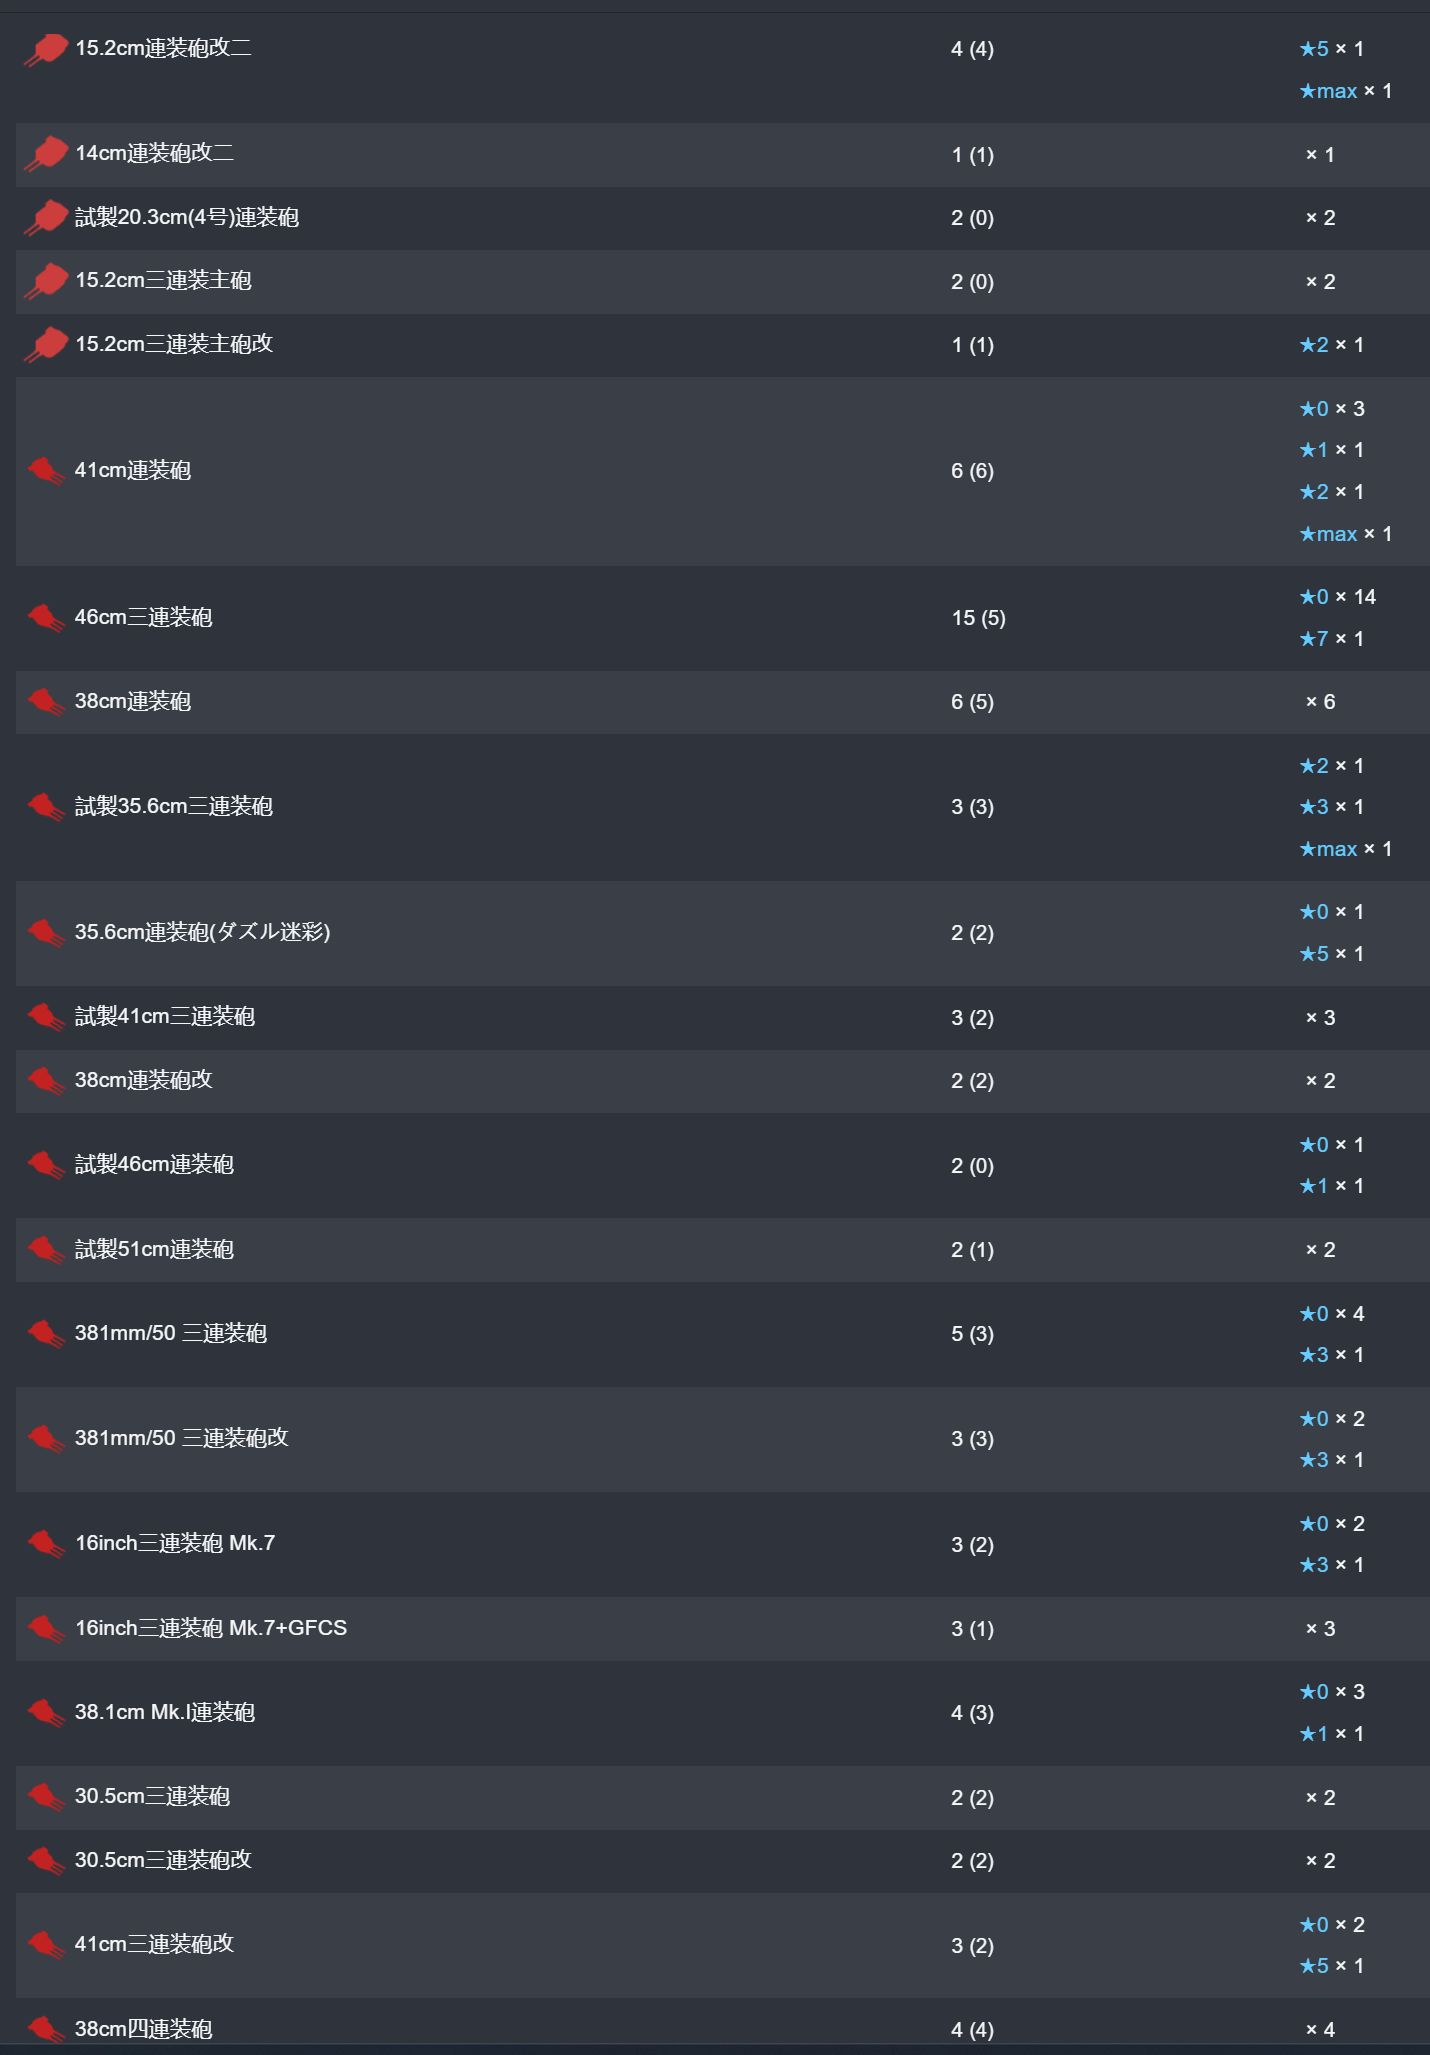The width and height of the screenshot is (1430, 2055).
Task: Select the 15.2cm三連装主砲改 name
Action: point(174,344)
